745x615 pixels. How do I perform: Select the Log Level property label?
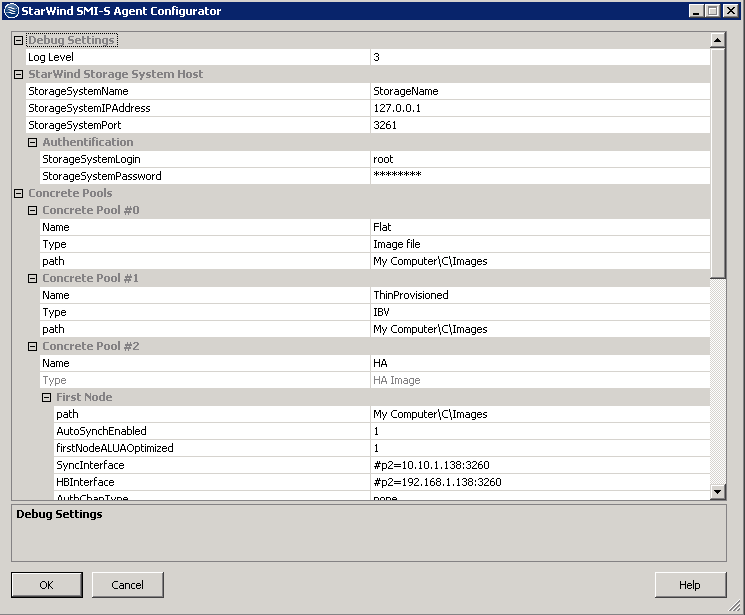click(x=51, y=57)
